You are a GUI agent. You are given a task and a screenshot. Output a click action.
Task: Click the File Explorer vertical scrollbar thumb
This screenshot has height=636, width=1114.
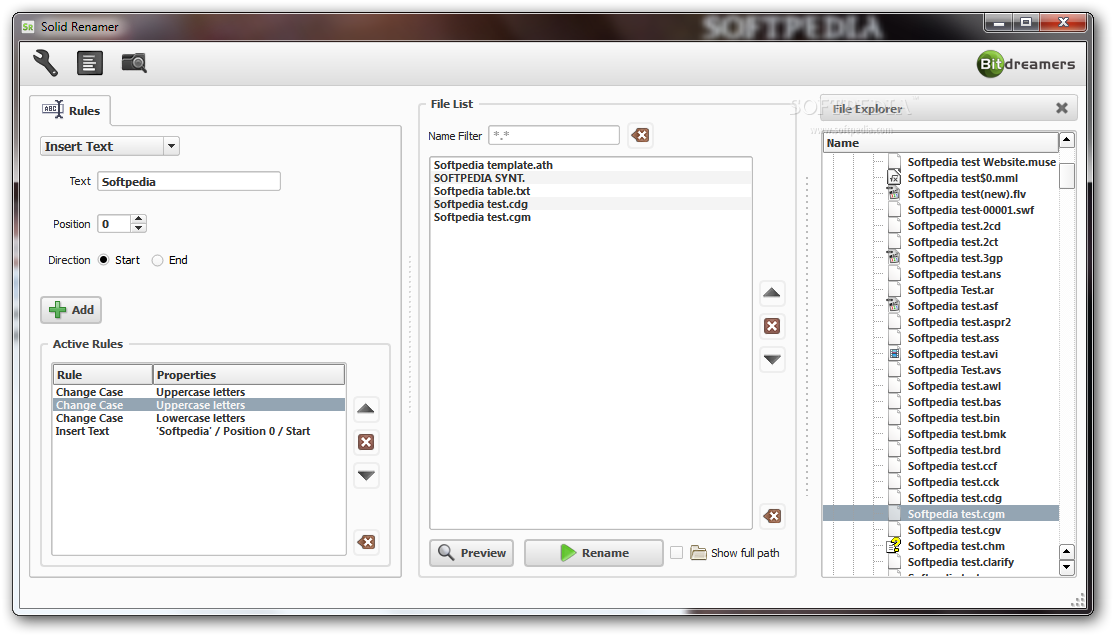1066,176
